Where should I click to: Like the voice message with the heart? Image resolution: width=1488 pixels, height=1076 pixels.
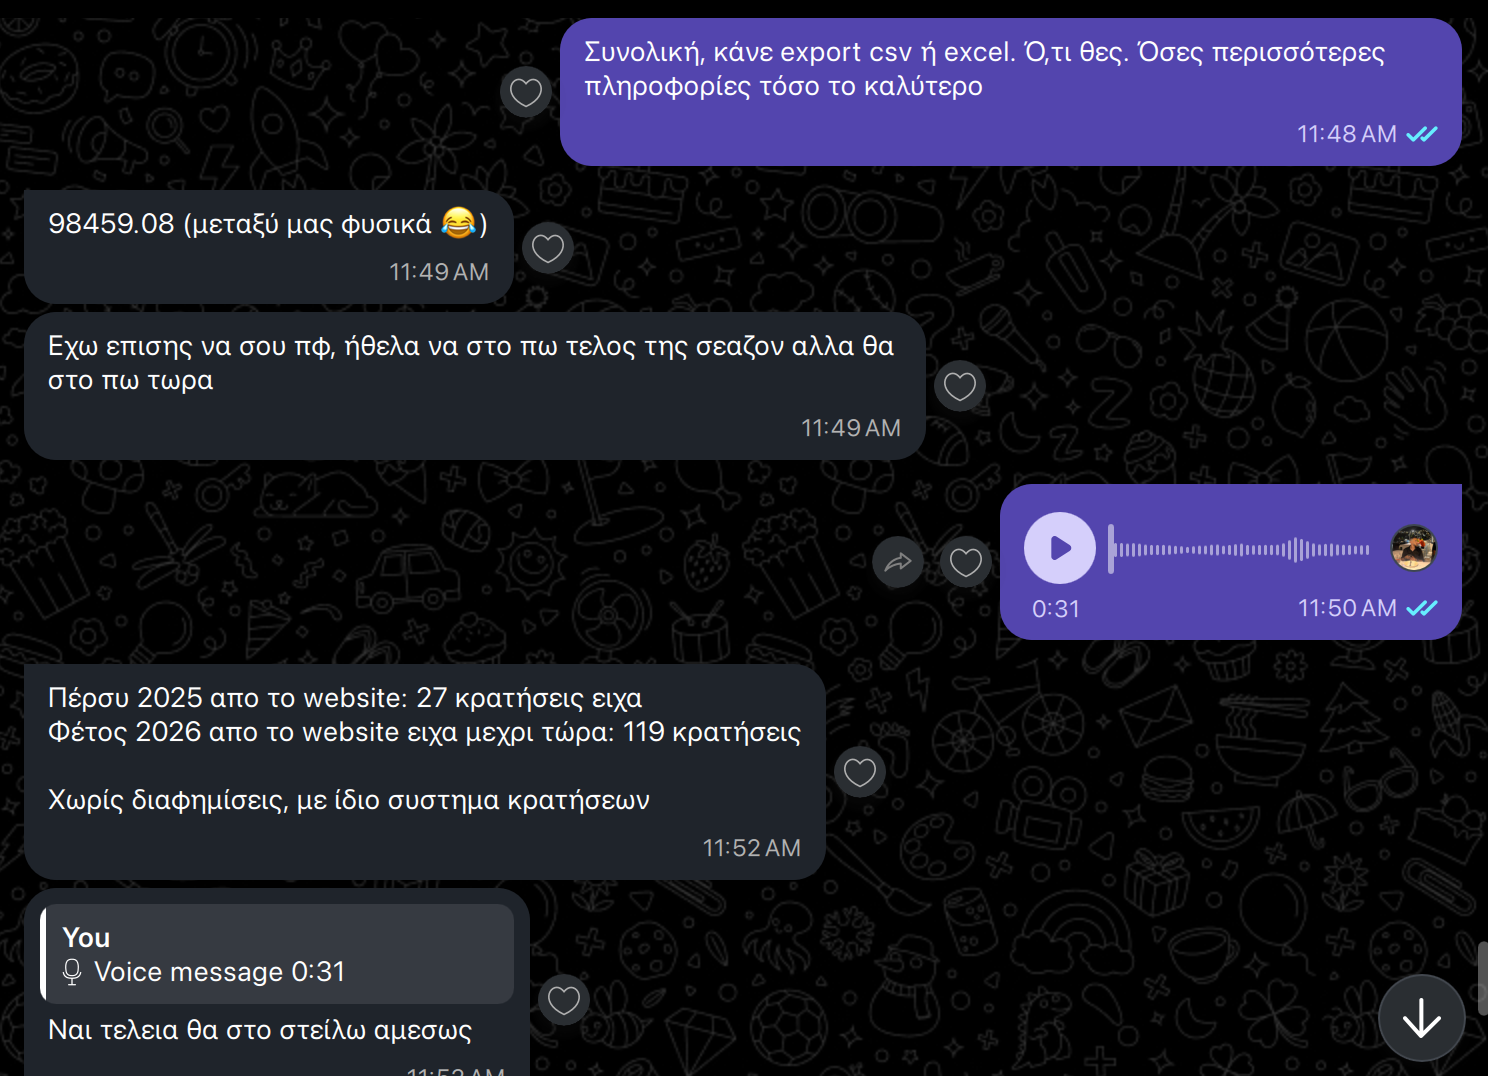[x=966, y=562]
